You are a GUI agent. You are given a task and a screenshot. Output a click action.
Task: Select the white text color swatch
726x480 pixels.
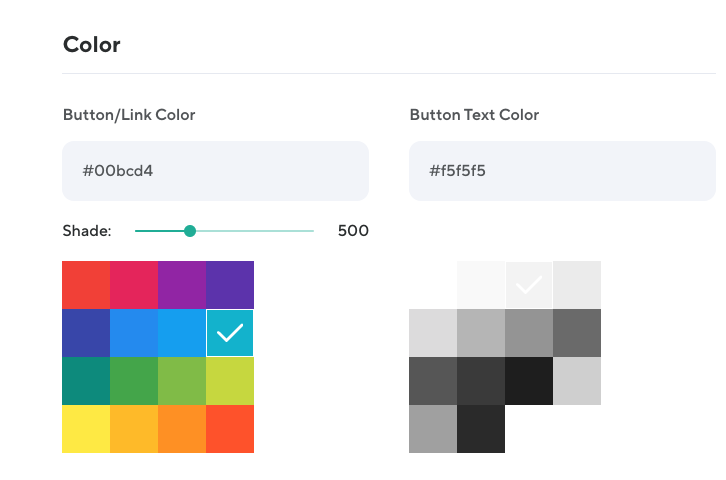click(x=433, y=285)
